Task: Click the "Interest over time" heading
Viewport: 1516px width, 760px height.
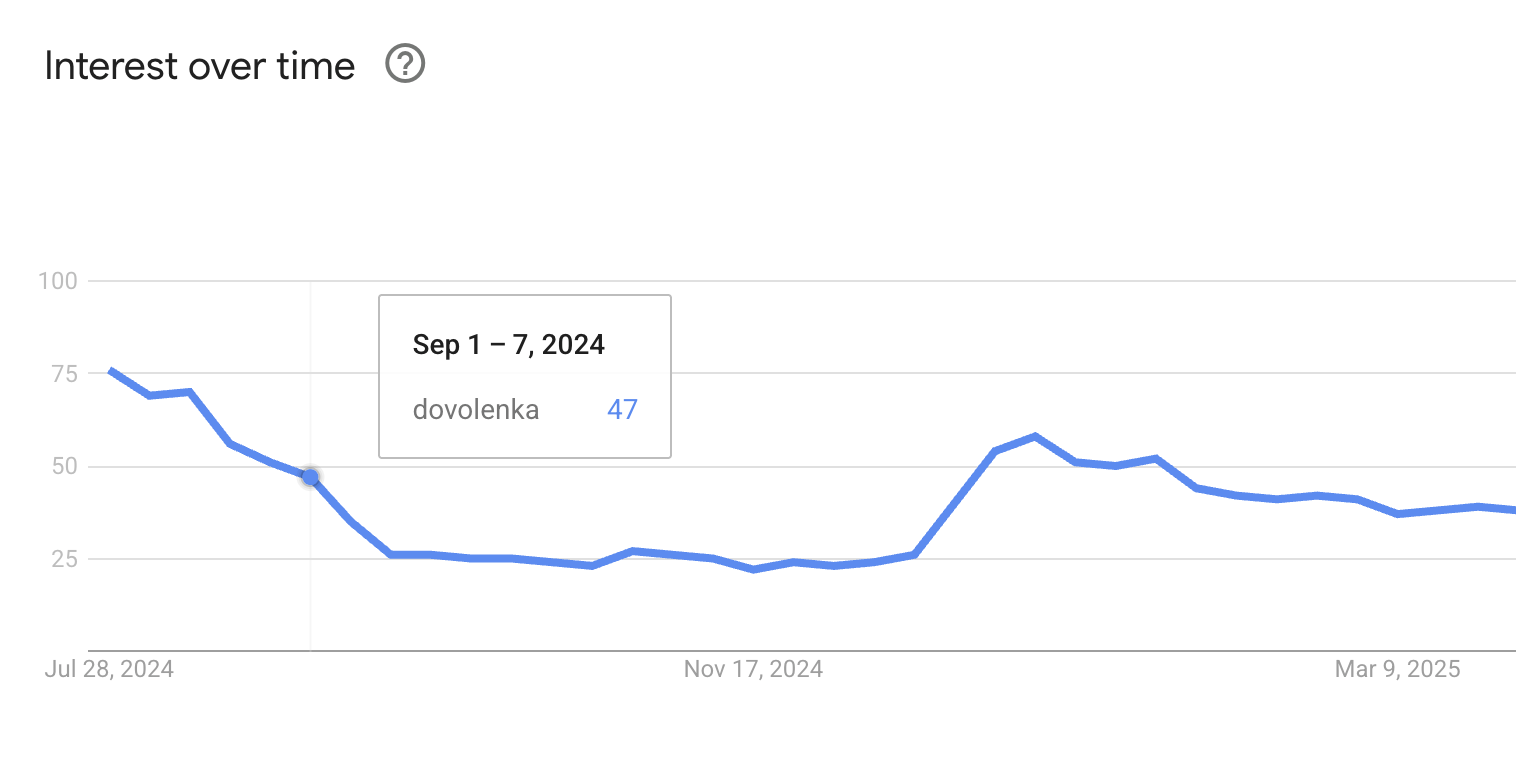Action: coord(200,66)
